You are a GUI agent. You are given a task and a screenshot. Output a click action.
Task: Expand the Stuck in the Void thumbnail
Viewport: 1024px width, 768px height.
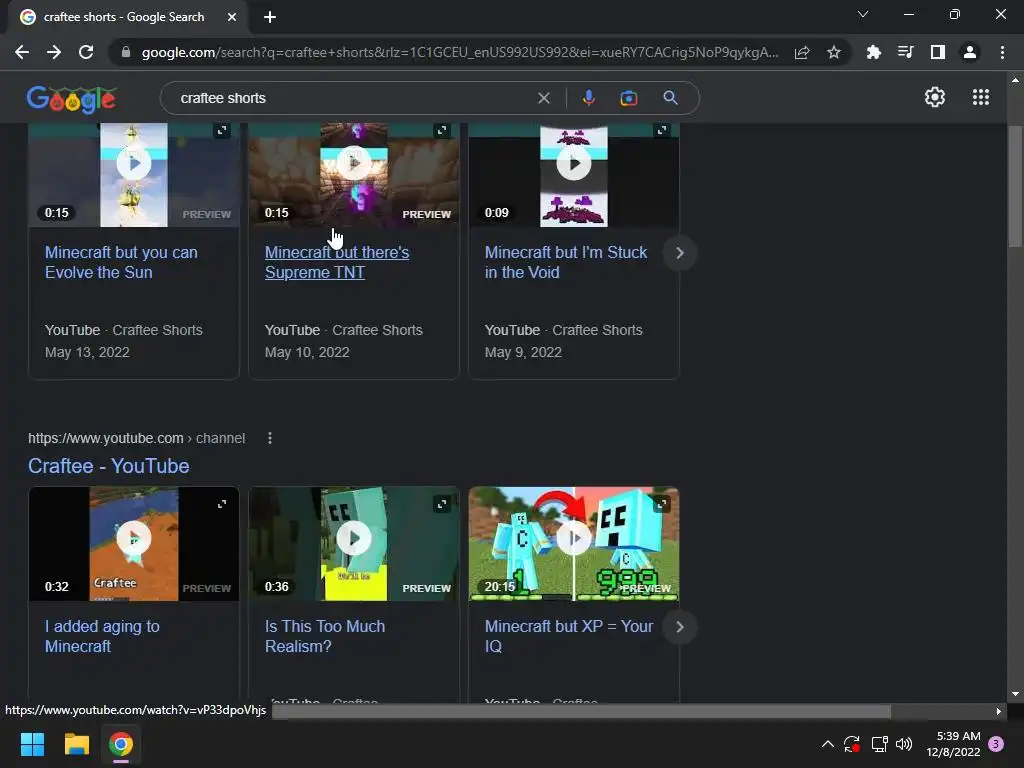click(x=662, y=131)
